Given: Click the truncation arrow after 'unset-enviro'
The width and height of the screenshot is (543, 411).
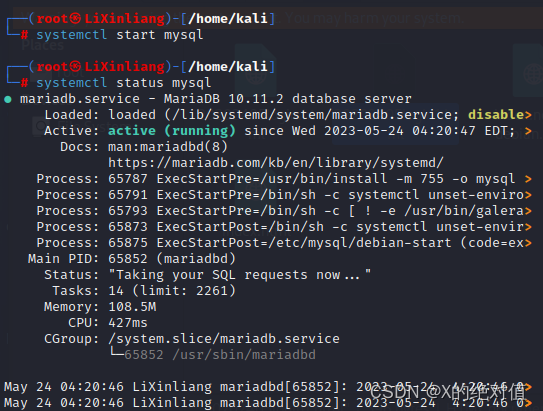Looking at the screenshot, I should click(528, 195).
